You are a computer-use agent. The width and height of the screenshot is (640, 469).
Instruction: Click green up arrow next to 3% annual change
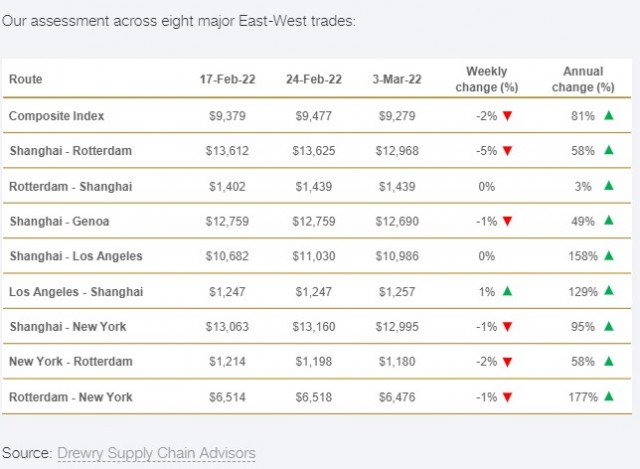[x=609, y=185]
